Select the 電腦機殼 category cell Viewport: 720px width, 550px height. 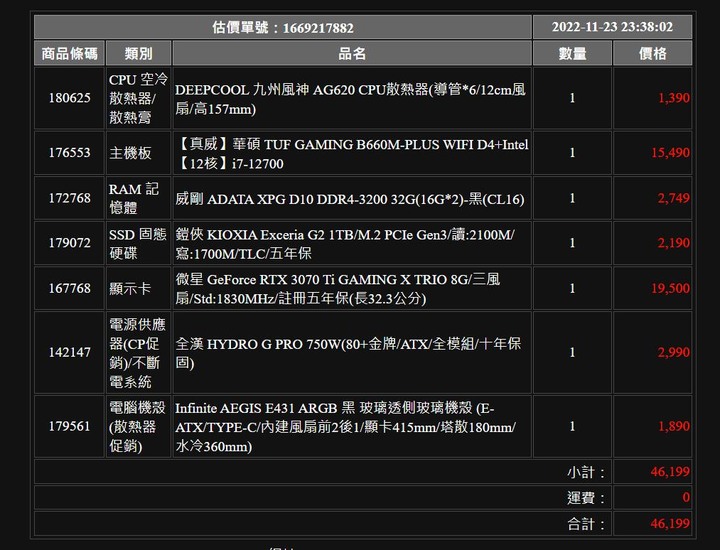point(137,427)
